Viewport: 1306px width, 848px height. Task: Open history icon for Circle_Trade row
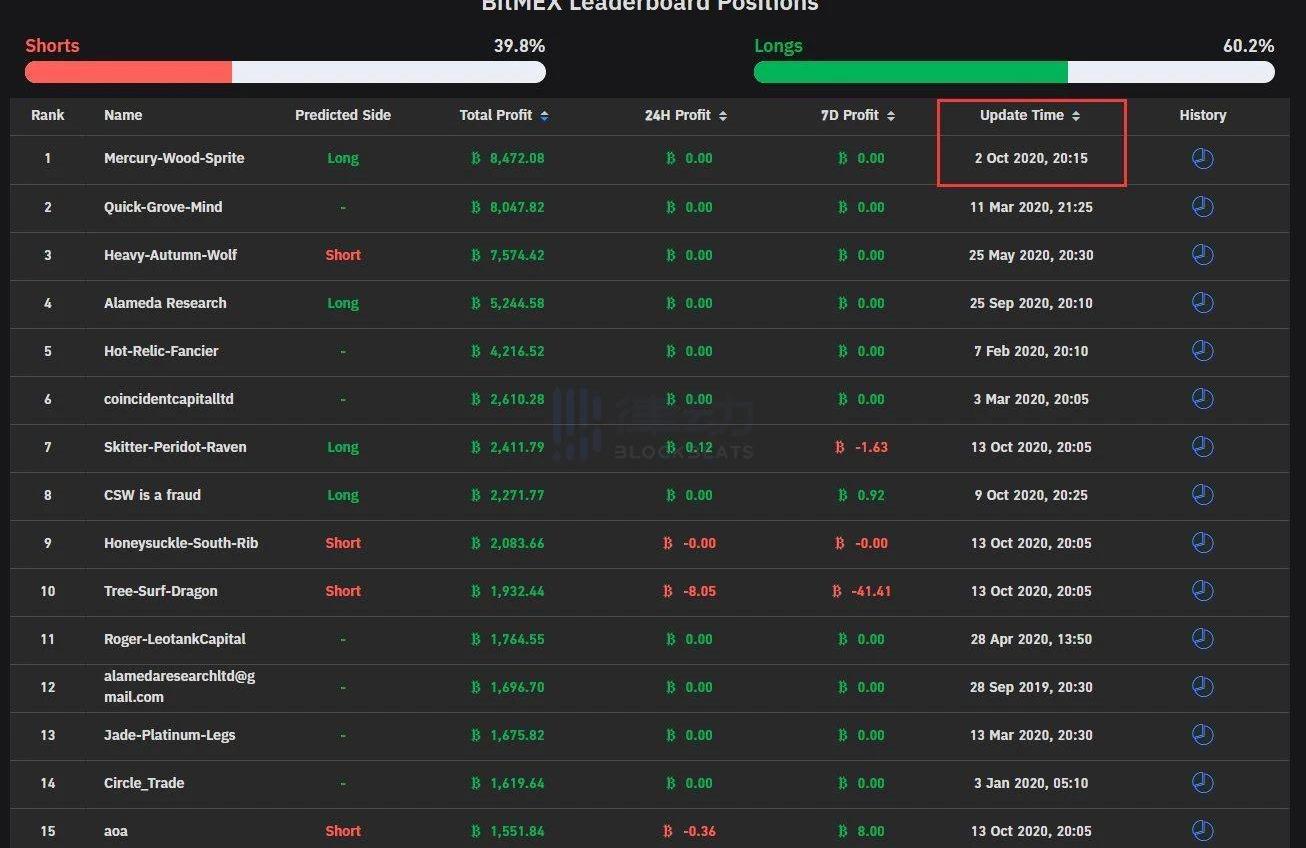point(1202,783)
